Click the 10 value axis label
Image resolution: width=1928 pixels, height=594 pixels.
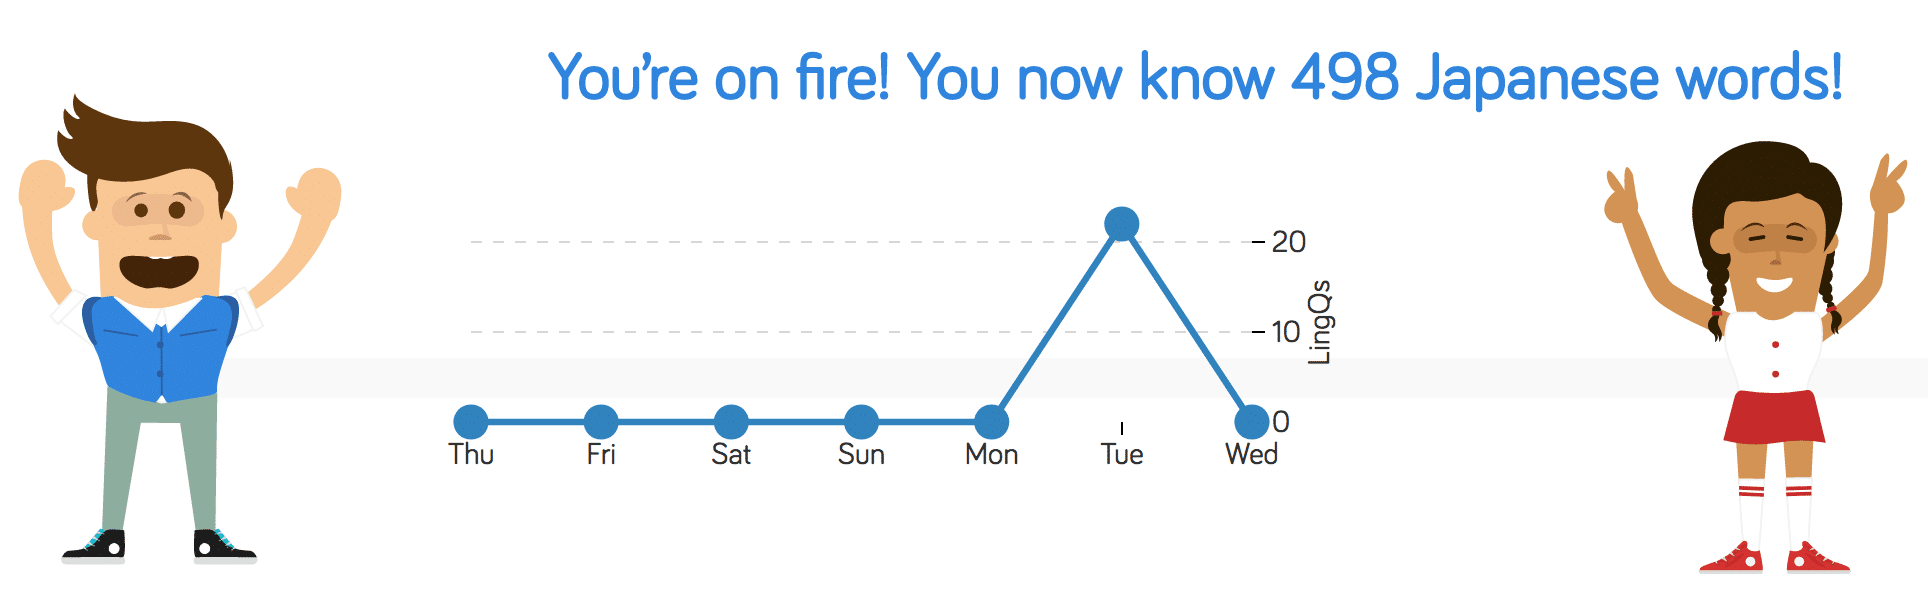click(x=1286, y=332)
